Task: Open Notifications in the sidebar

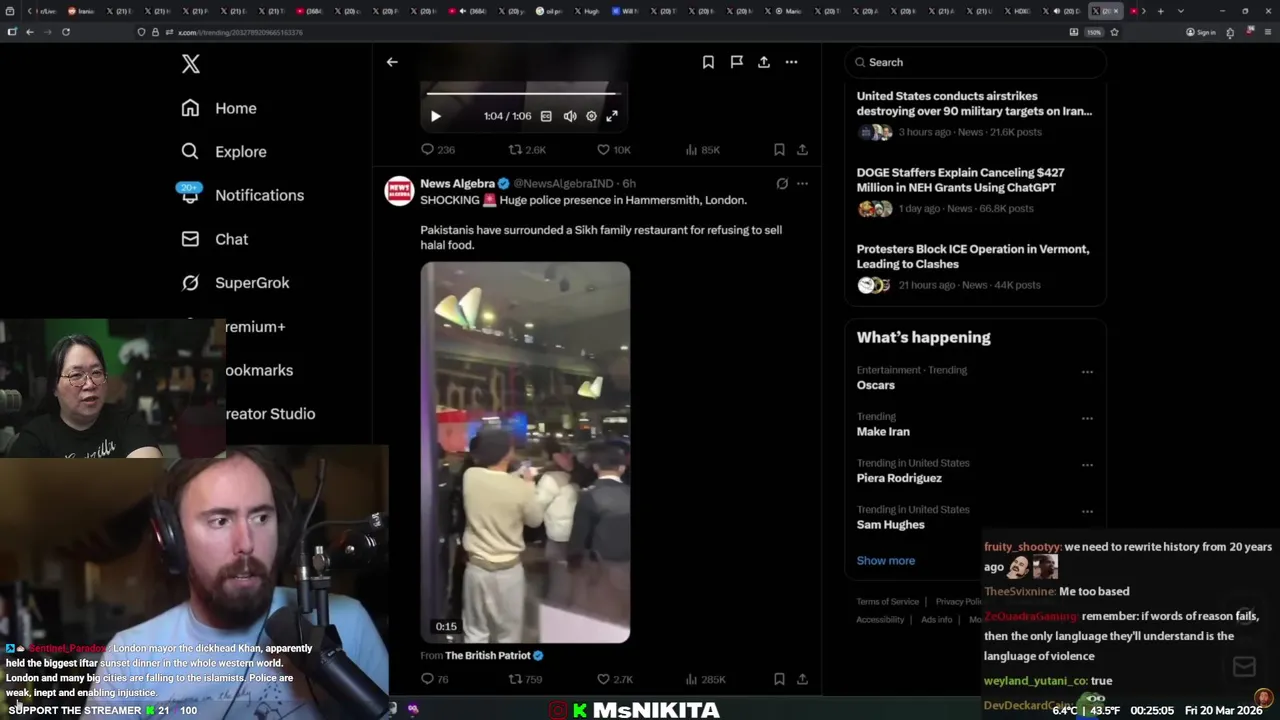Action: click(242, 195)
